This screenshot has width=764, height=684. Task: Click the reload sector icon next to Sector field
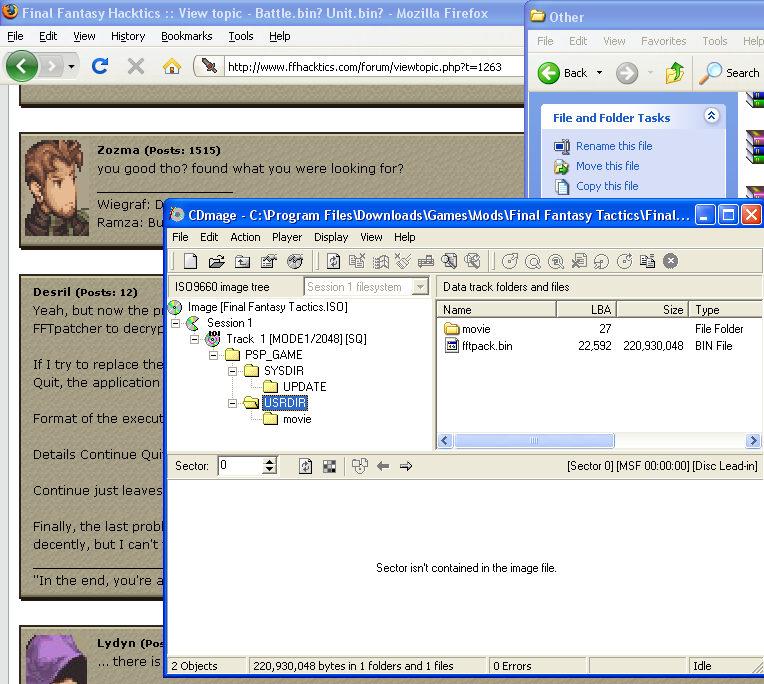306,466
